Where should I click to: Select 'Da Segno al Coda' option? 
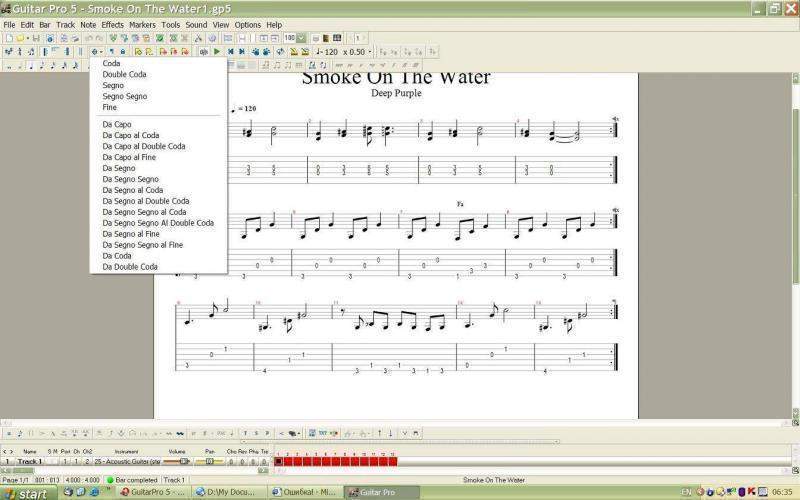pyautogui.click(x=132, y=190)
